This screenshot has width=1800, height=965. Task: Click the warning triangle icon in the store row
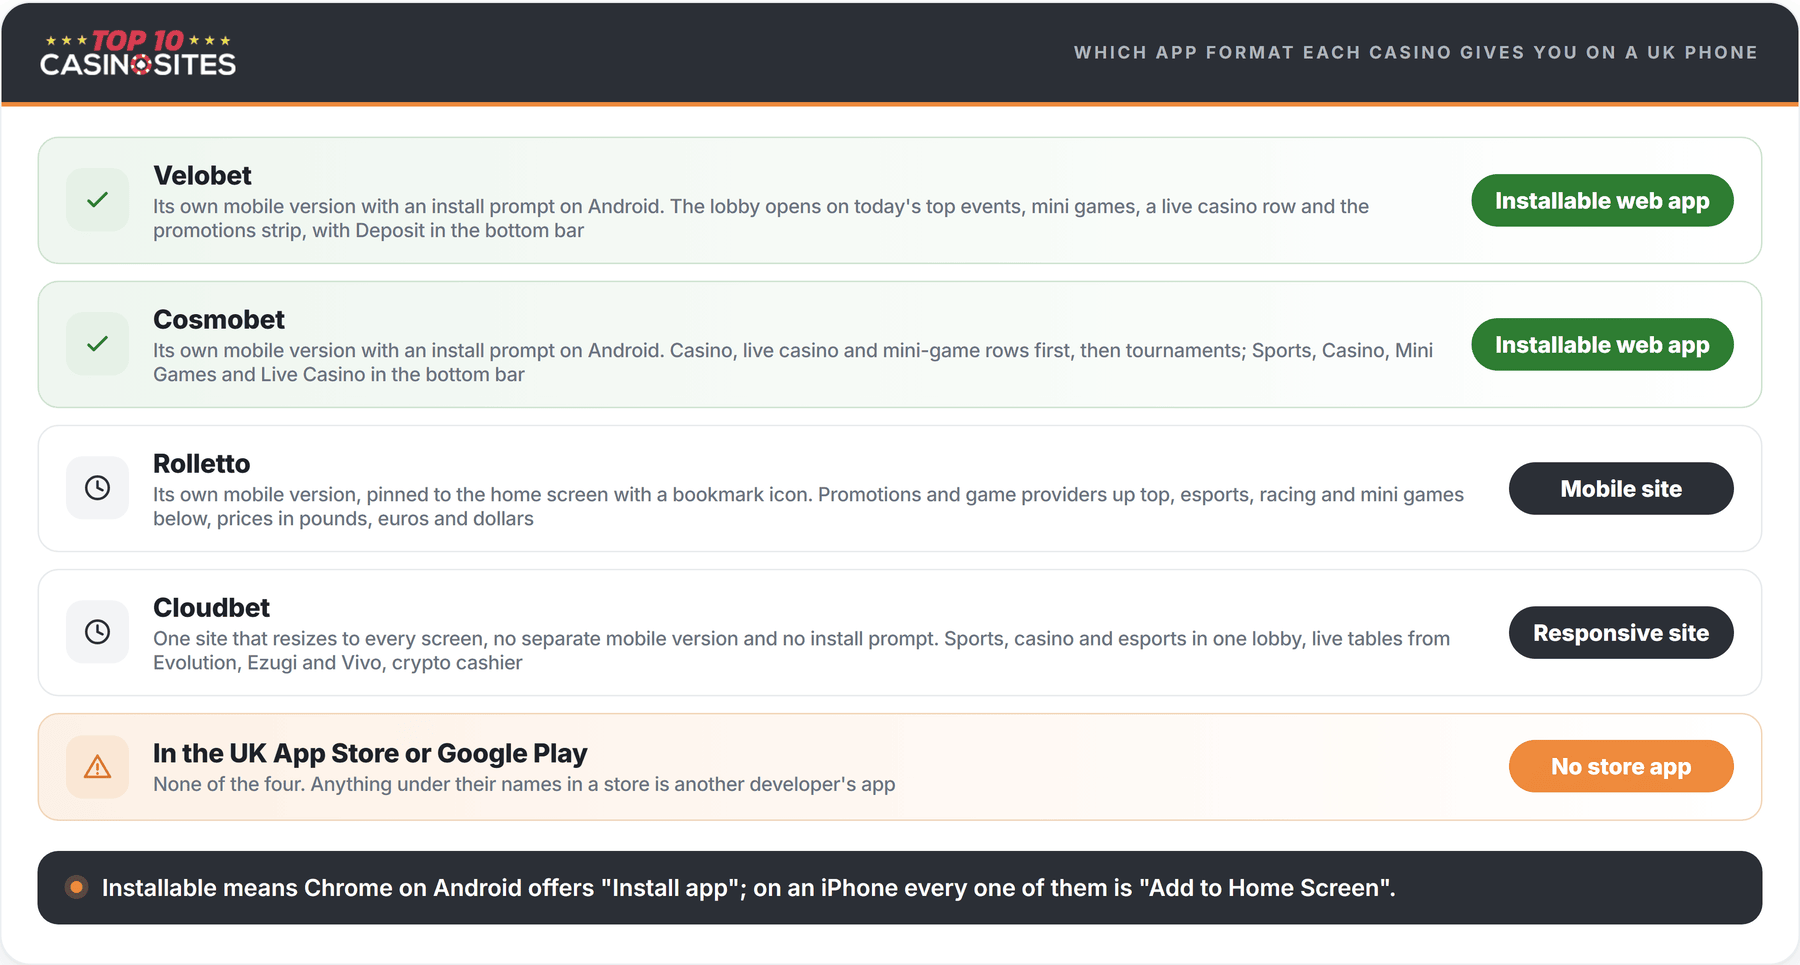(97, 767)
